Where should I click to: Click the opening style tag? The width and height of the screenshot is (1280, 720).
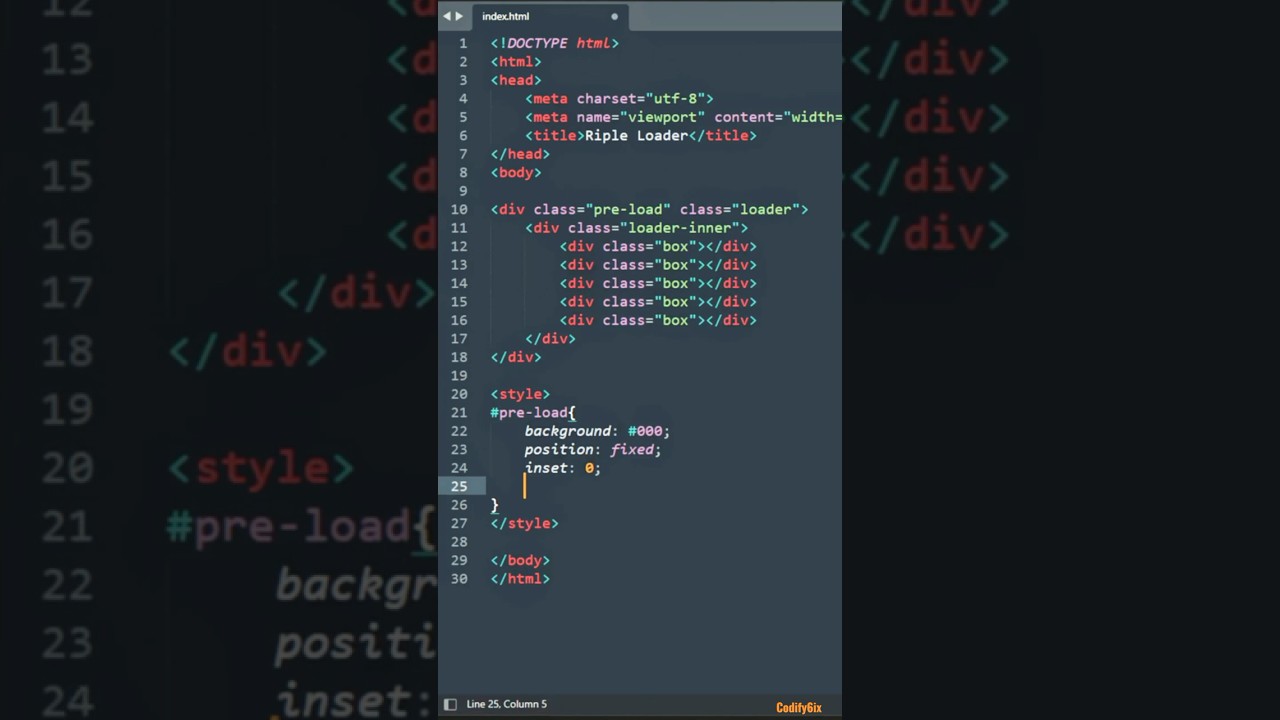[520, 395]
